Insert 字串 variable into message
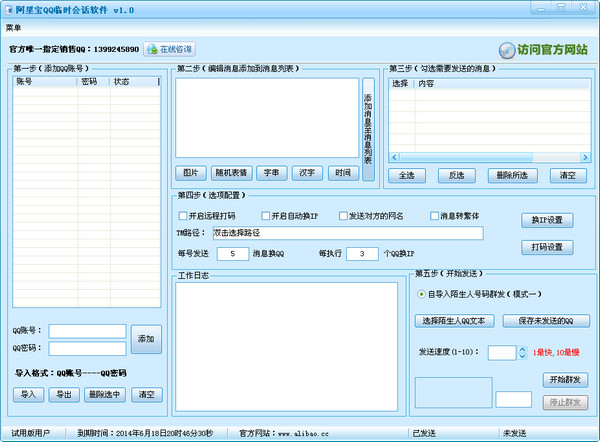Screen dimensions: 600x442 (271, 173)
